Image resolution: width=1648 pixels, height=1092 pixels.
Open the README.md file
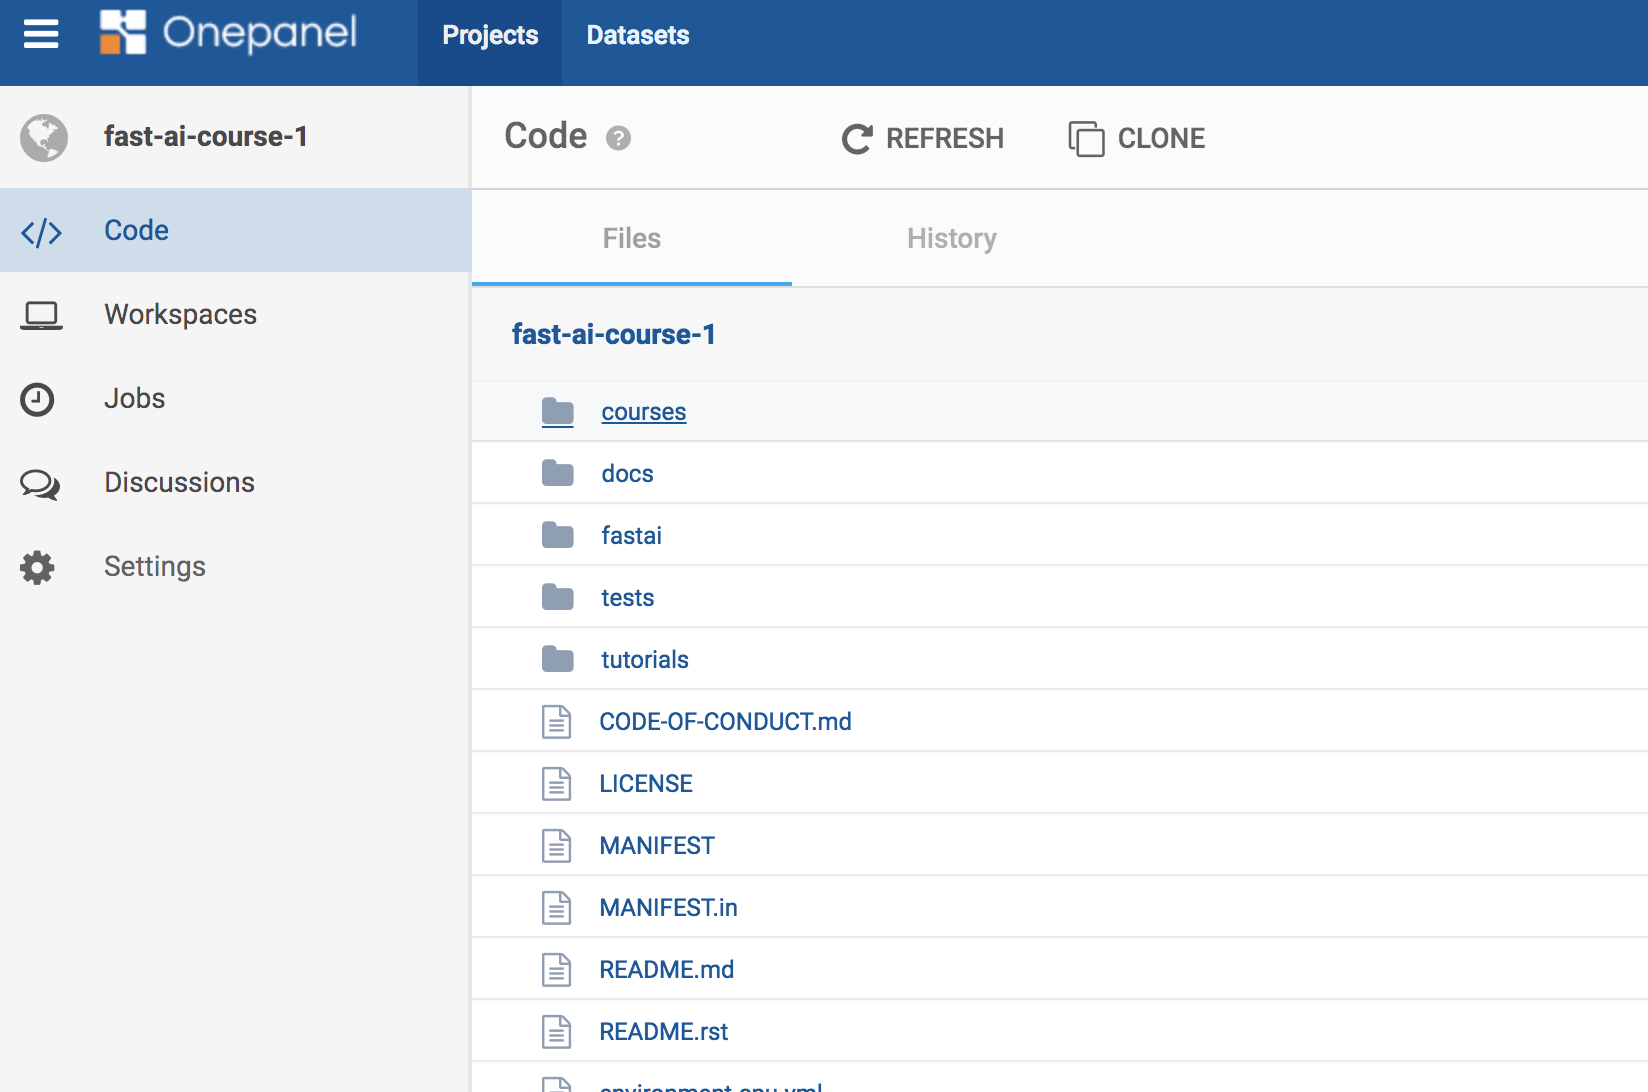point(666,970)
